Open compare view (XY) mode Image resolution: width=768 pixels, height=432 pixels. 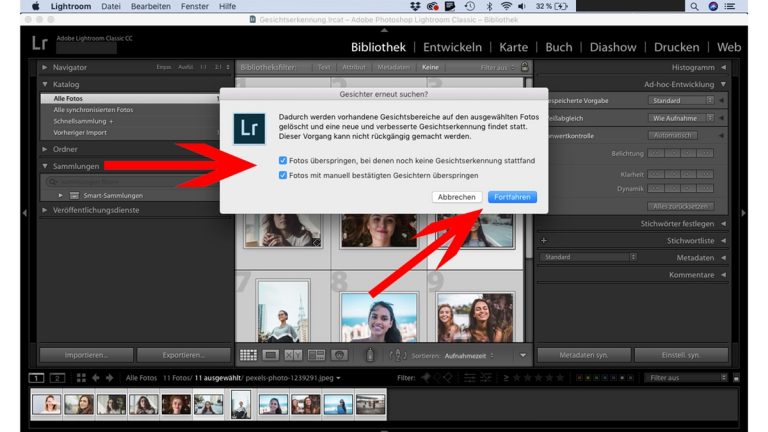click(x=294, y=355)
